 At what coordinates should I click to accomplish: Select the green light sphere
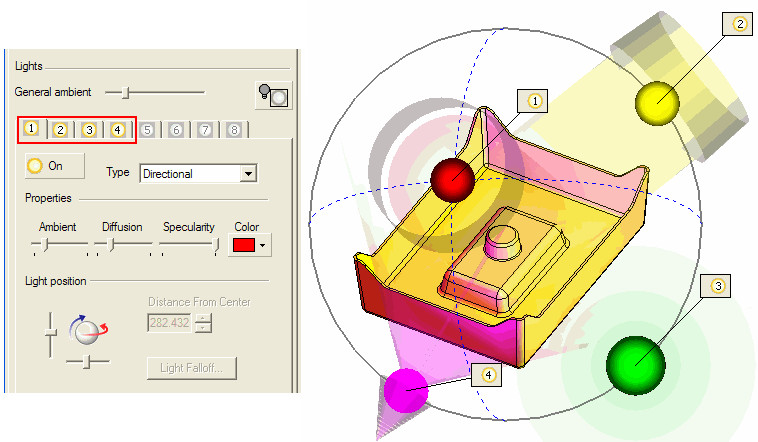pyautogui.click(x=636, y=365)
